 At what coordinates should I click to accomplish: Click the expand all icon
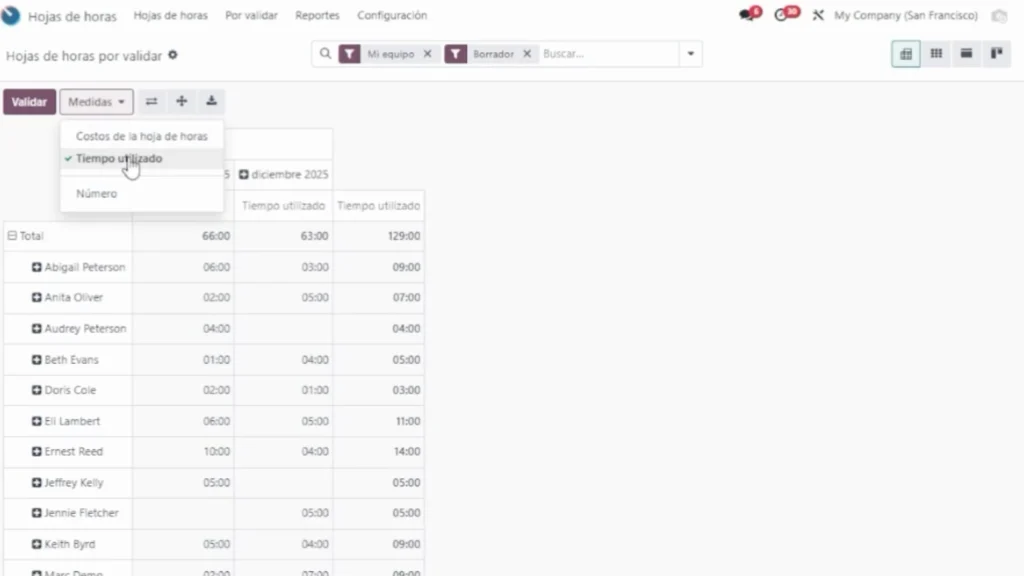point(181,101)
